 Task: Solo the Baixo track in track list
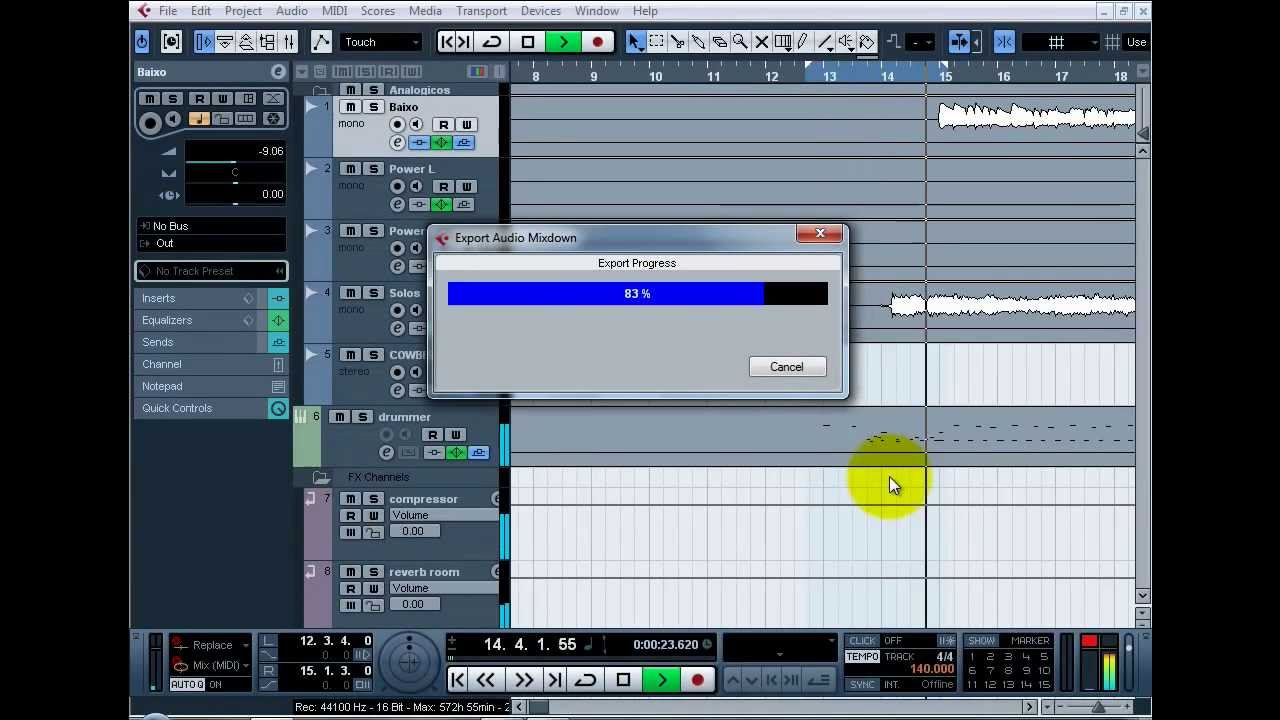(373, 107)
